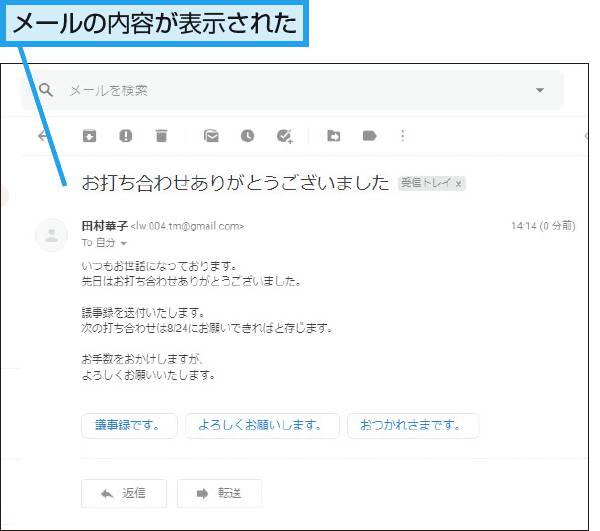Mark the email as unread
Screen dimensions: 600x531
(x=211, y=136)
